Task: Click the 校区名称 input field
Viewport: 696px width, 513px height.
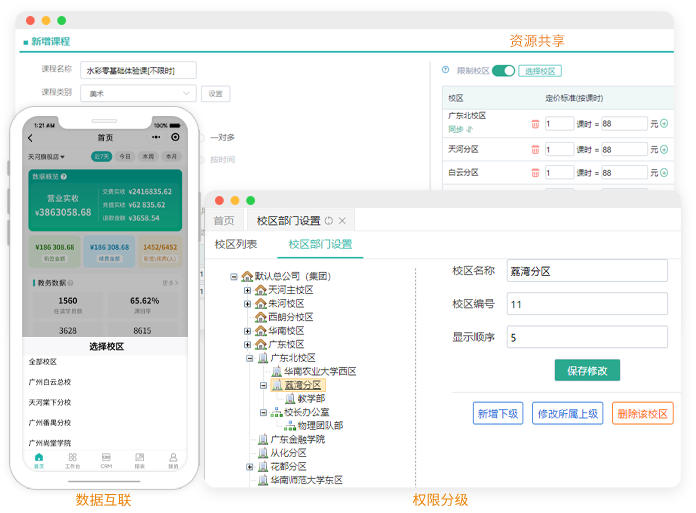Action: [587, 271]
